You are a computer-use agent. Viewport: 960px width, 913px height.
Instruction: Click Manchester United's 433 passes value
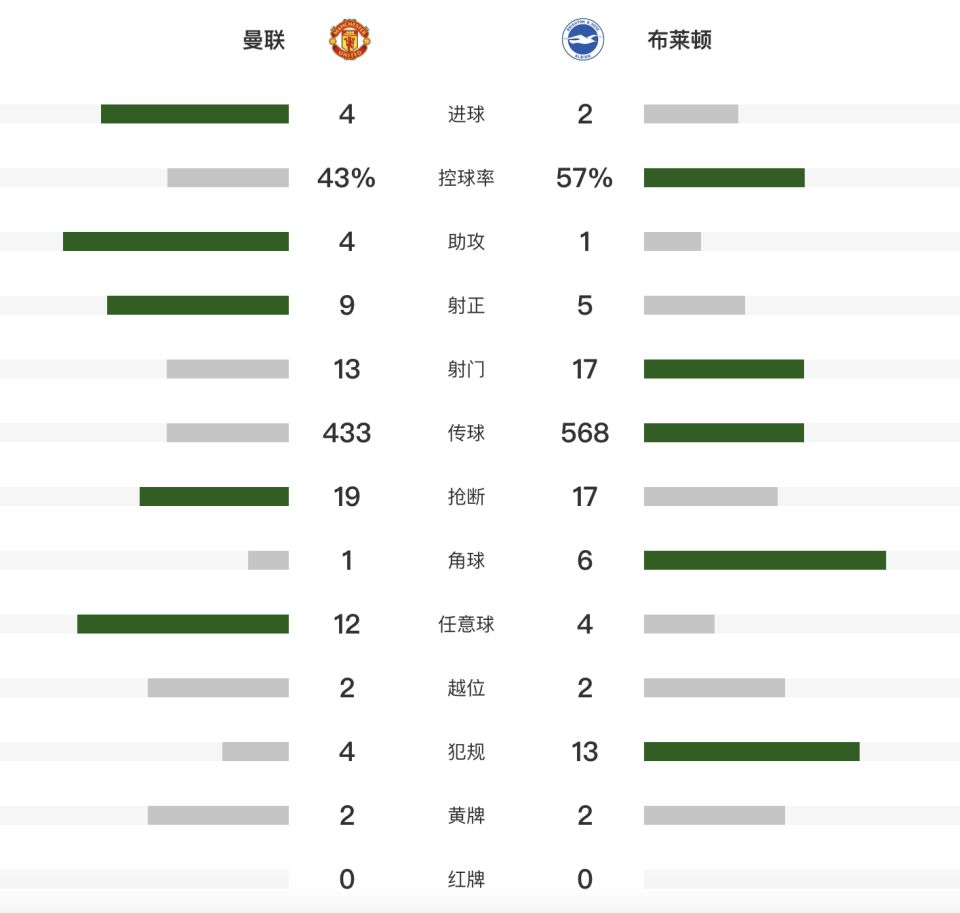[347, 433]
